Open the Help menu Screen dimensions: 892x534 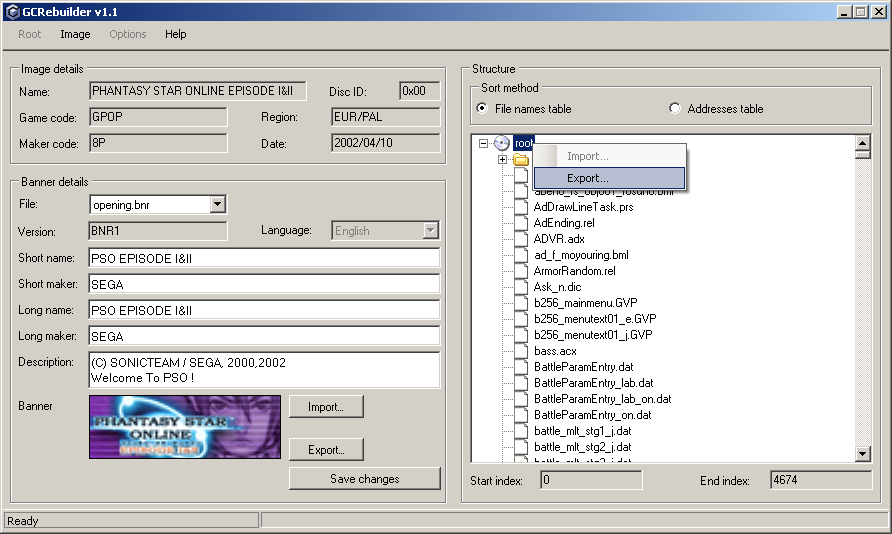[176, 34]
